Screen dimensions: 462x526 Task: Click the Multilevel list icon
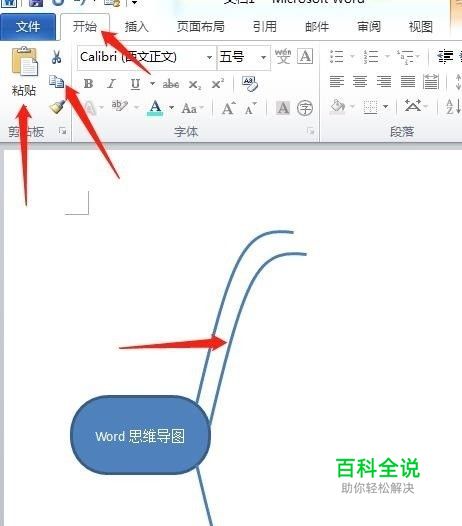tap(405, 57)
